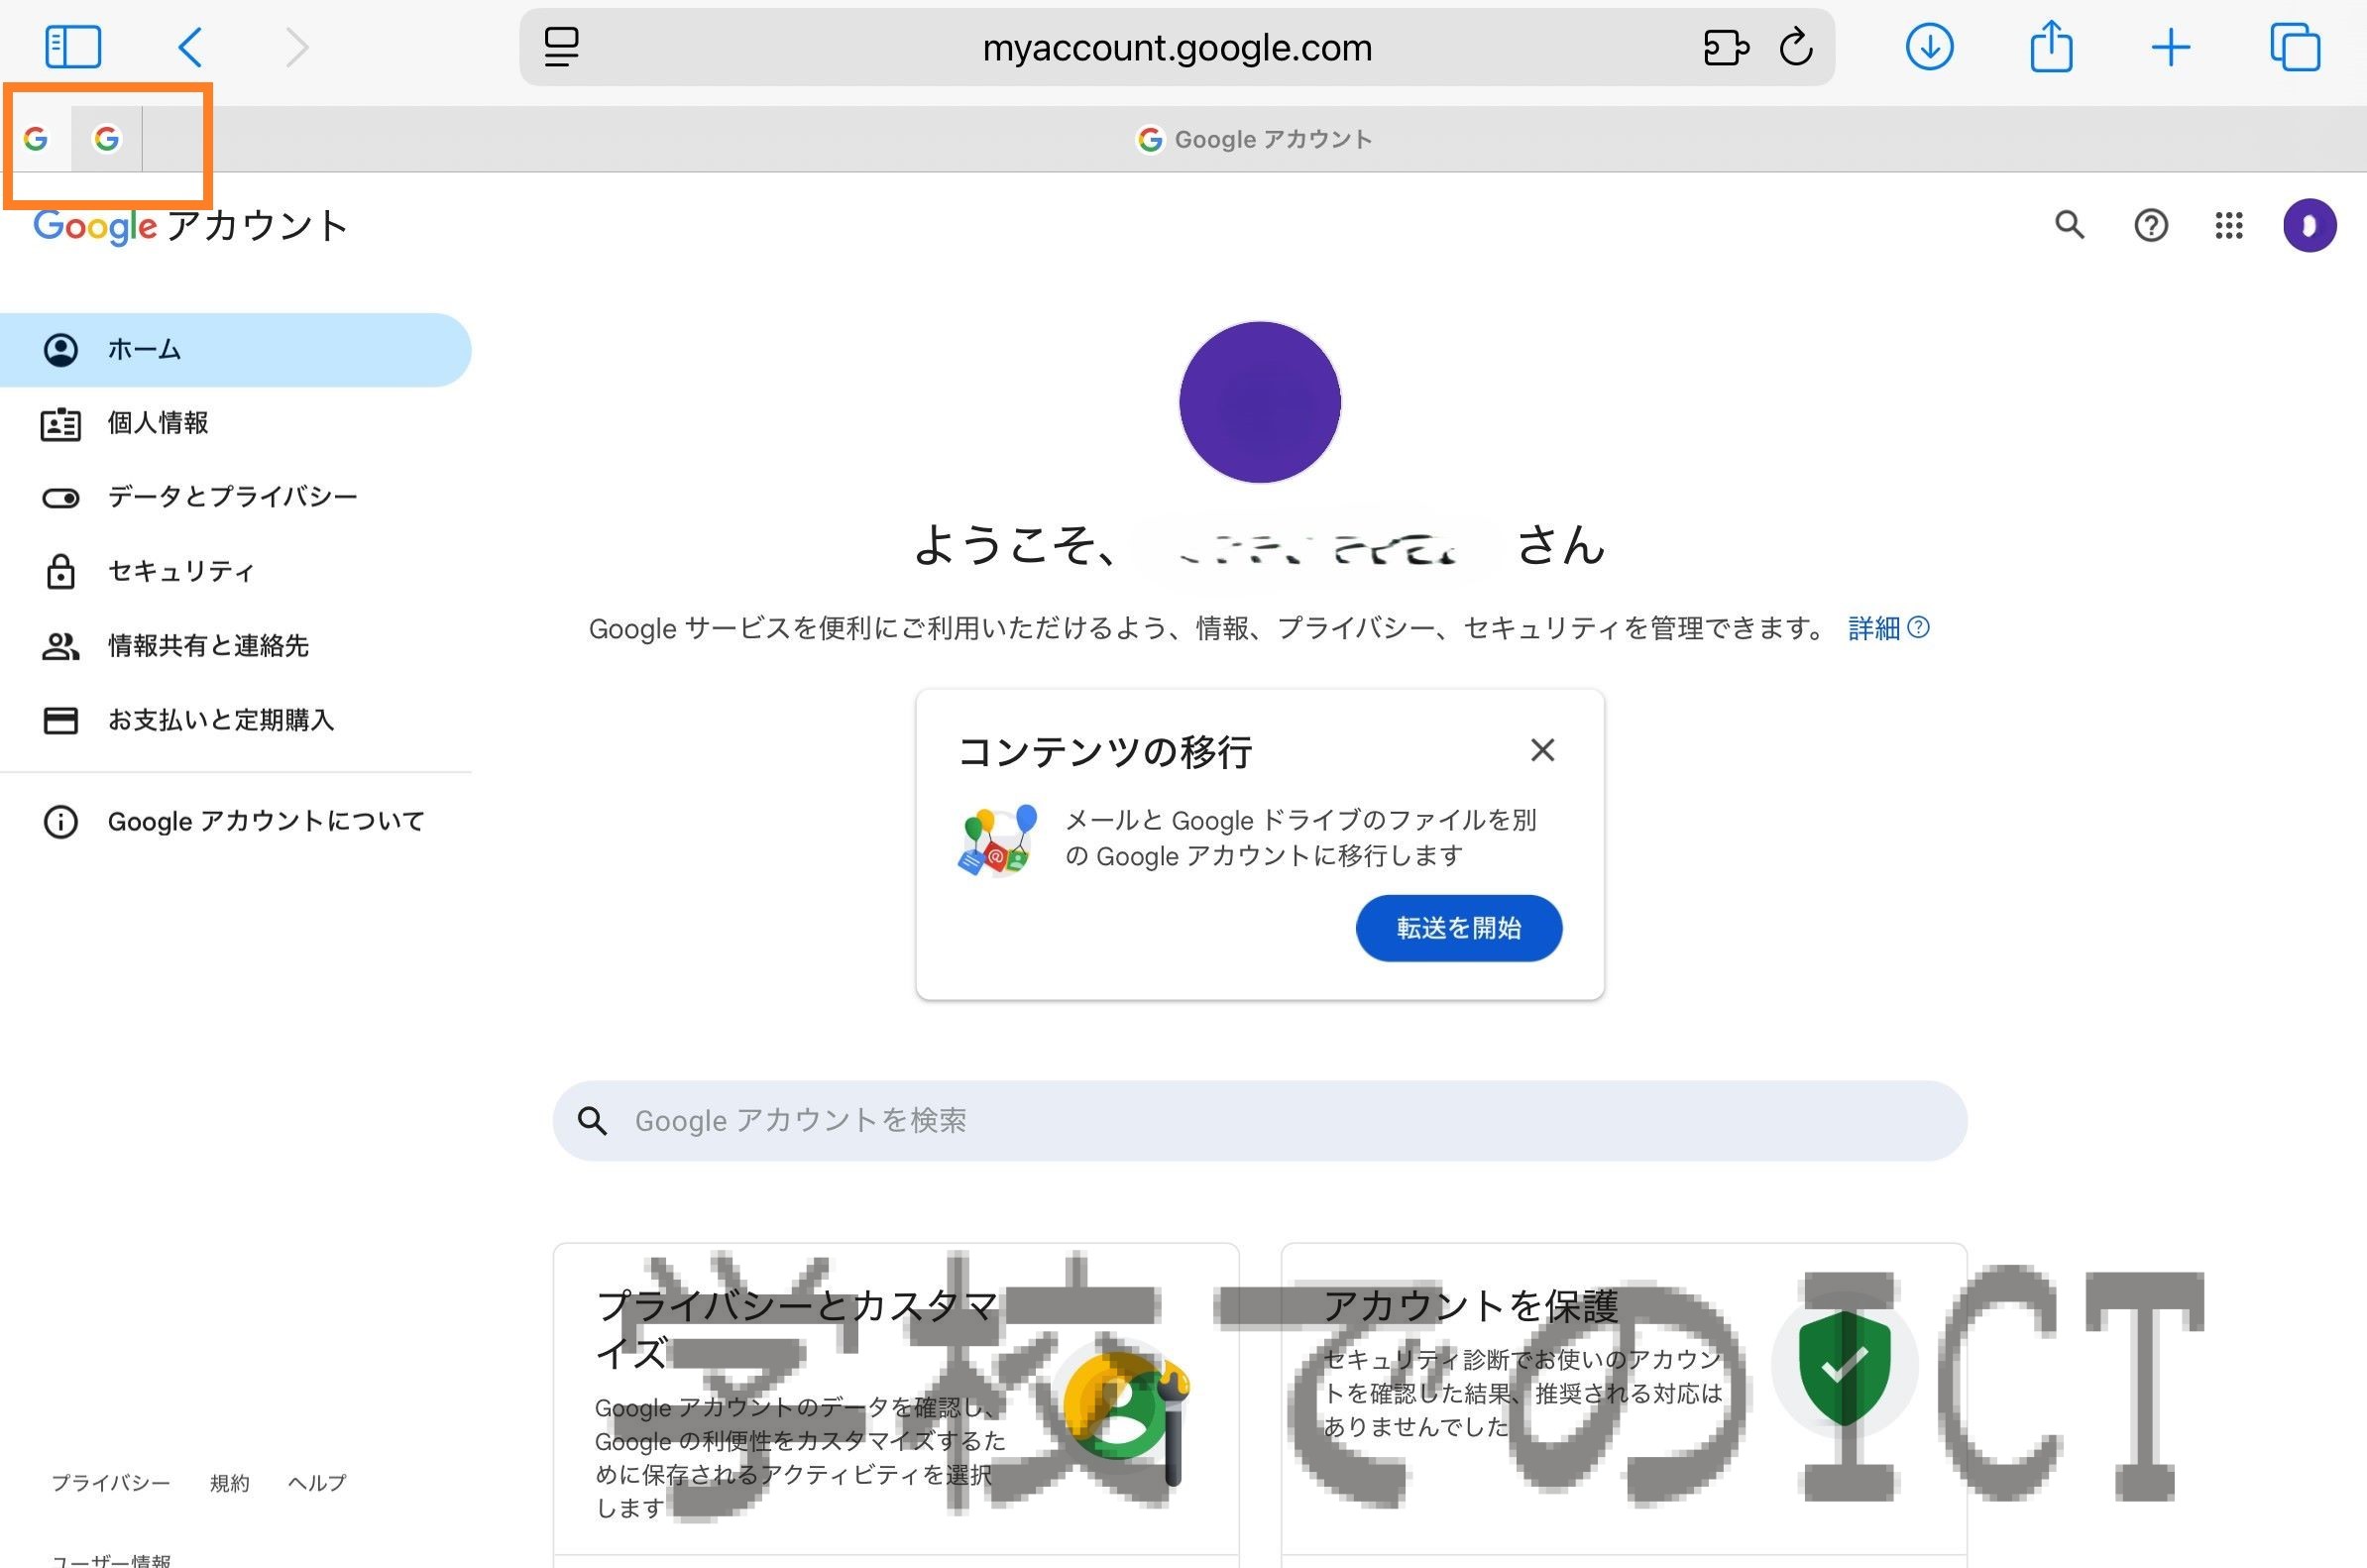Screen dimensions: 2367x1568
Task: Open セキュリティ in the sidebar
Action: tap(235, 571)
